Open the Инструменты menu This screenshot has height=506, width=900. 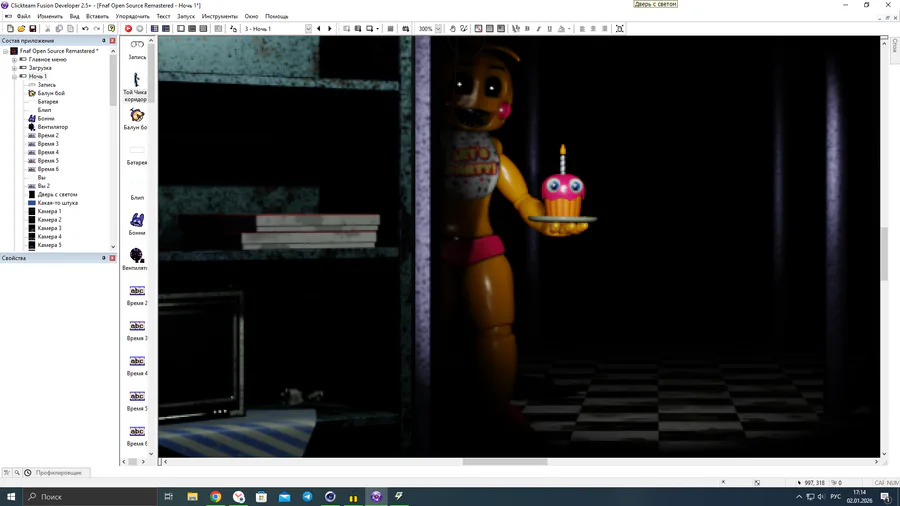pos(219,17)
